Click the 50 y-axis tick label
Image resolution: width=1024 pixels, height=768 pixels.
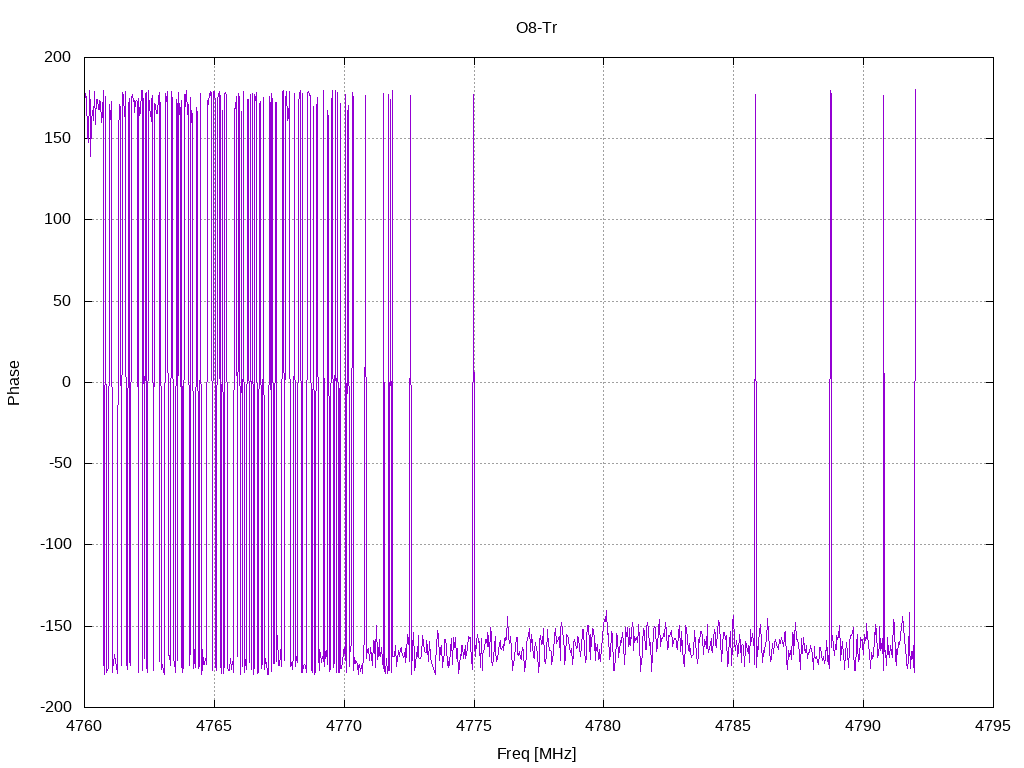(62, 301)
